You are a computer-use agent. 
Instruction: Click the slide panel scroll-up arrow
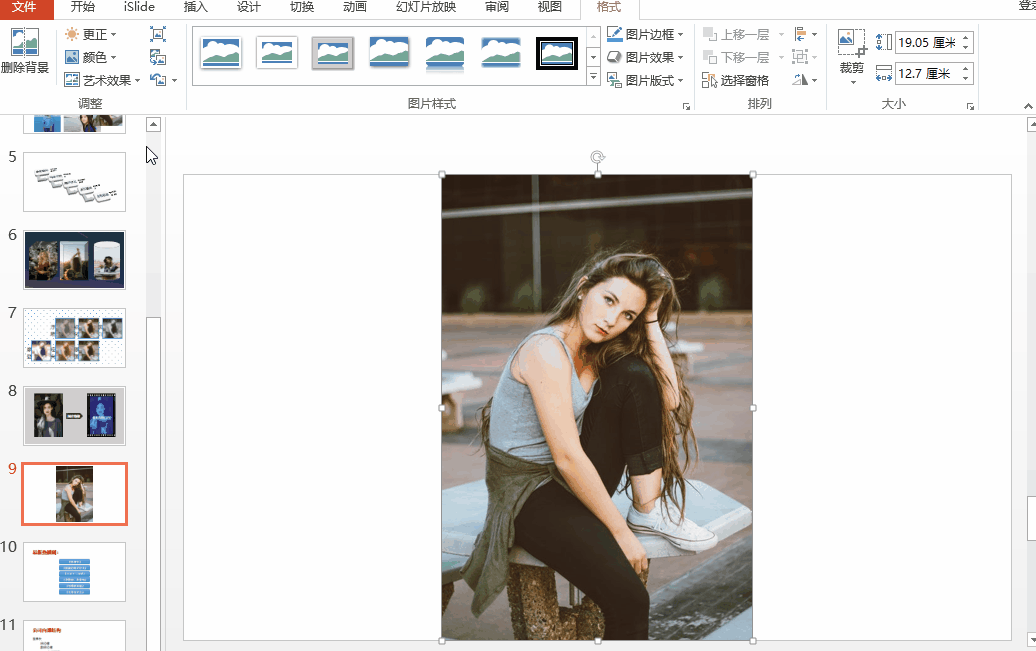[x=153, y=124]
